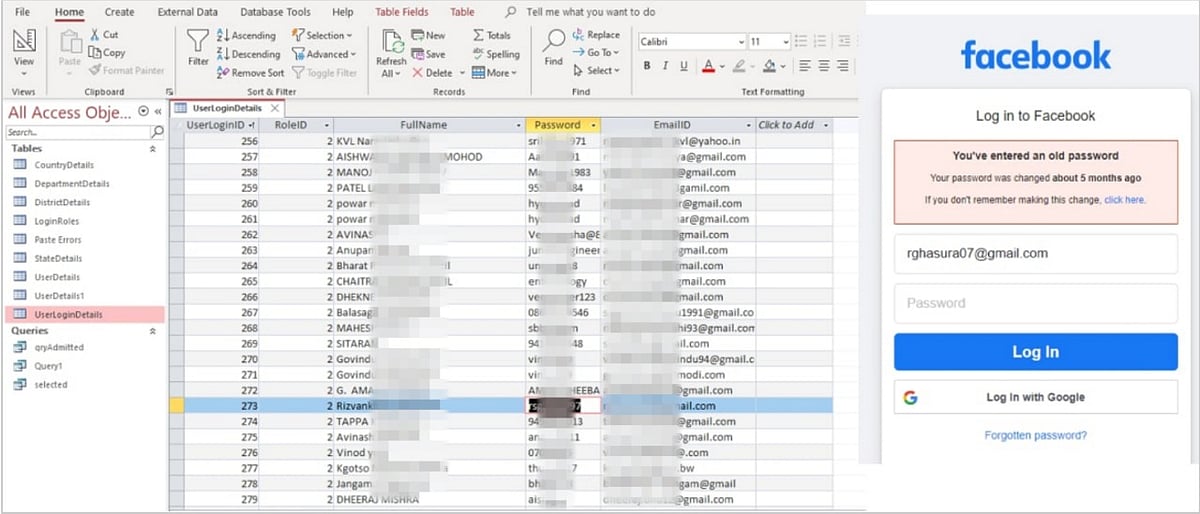The image size is (1200, 514).
Task: Open the font color A dropdown arrow
Action: pos(720,66)
